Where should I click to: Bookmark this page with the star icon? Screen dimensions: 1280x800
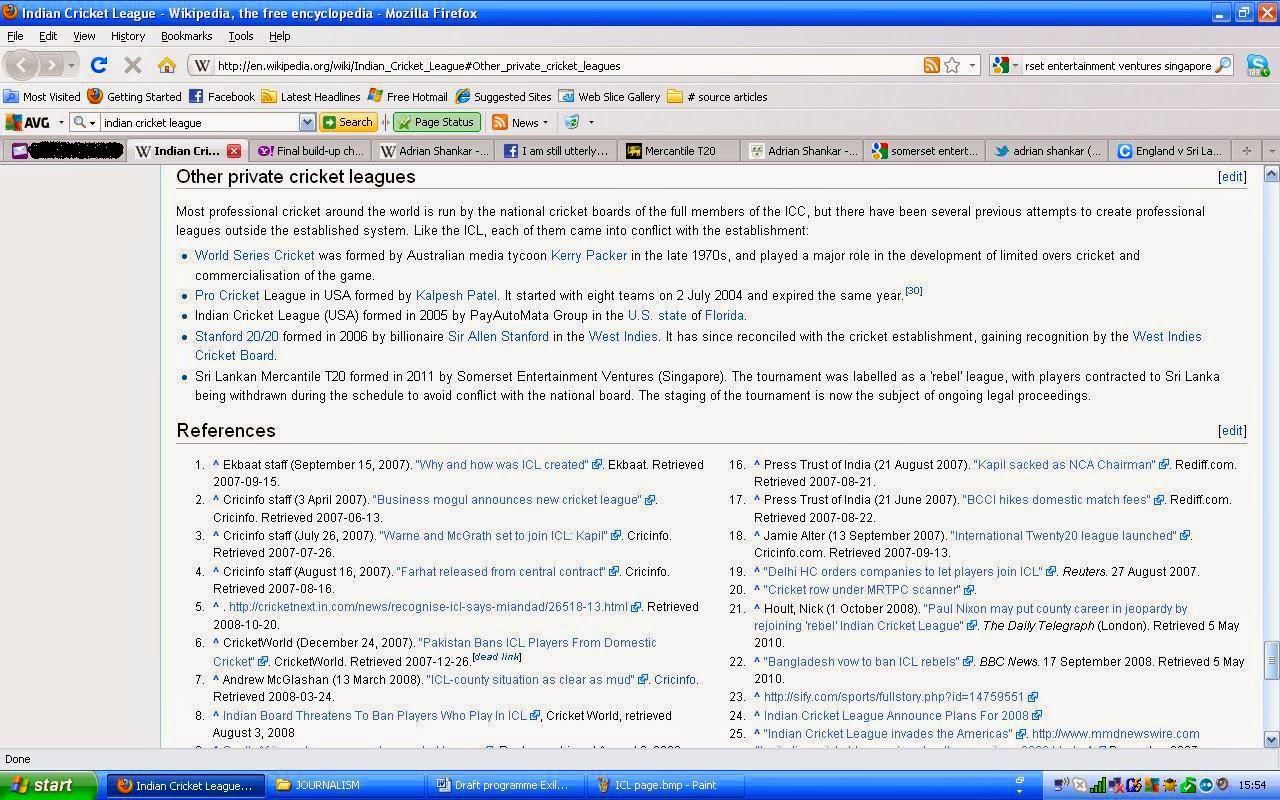pyautogui.click(x=953, y=65)
